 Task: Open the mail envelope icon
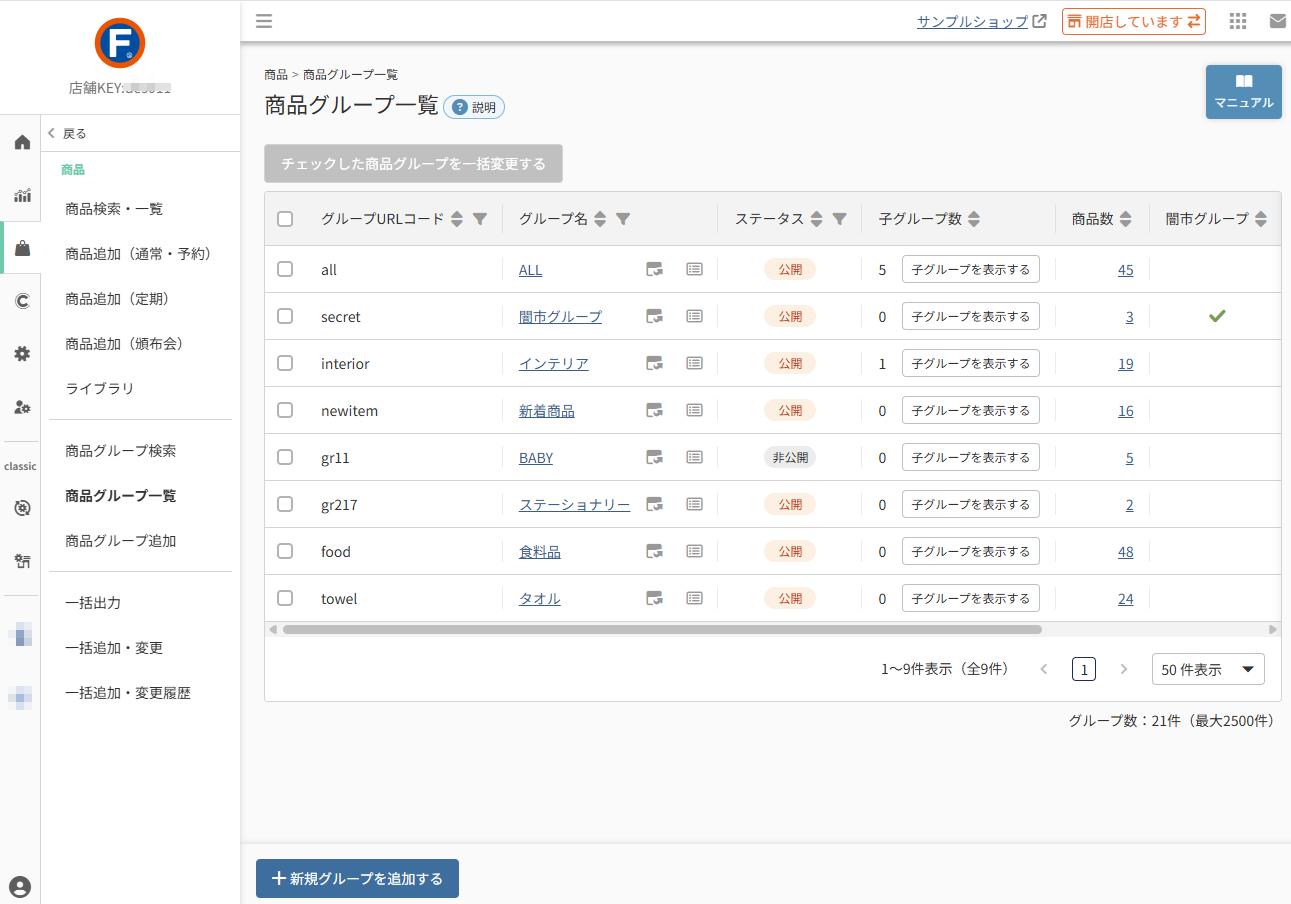(1278, 21)
